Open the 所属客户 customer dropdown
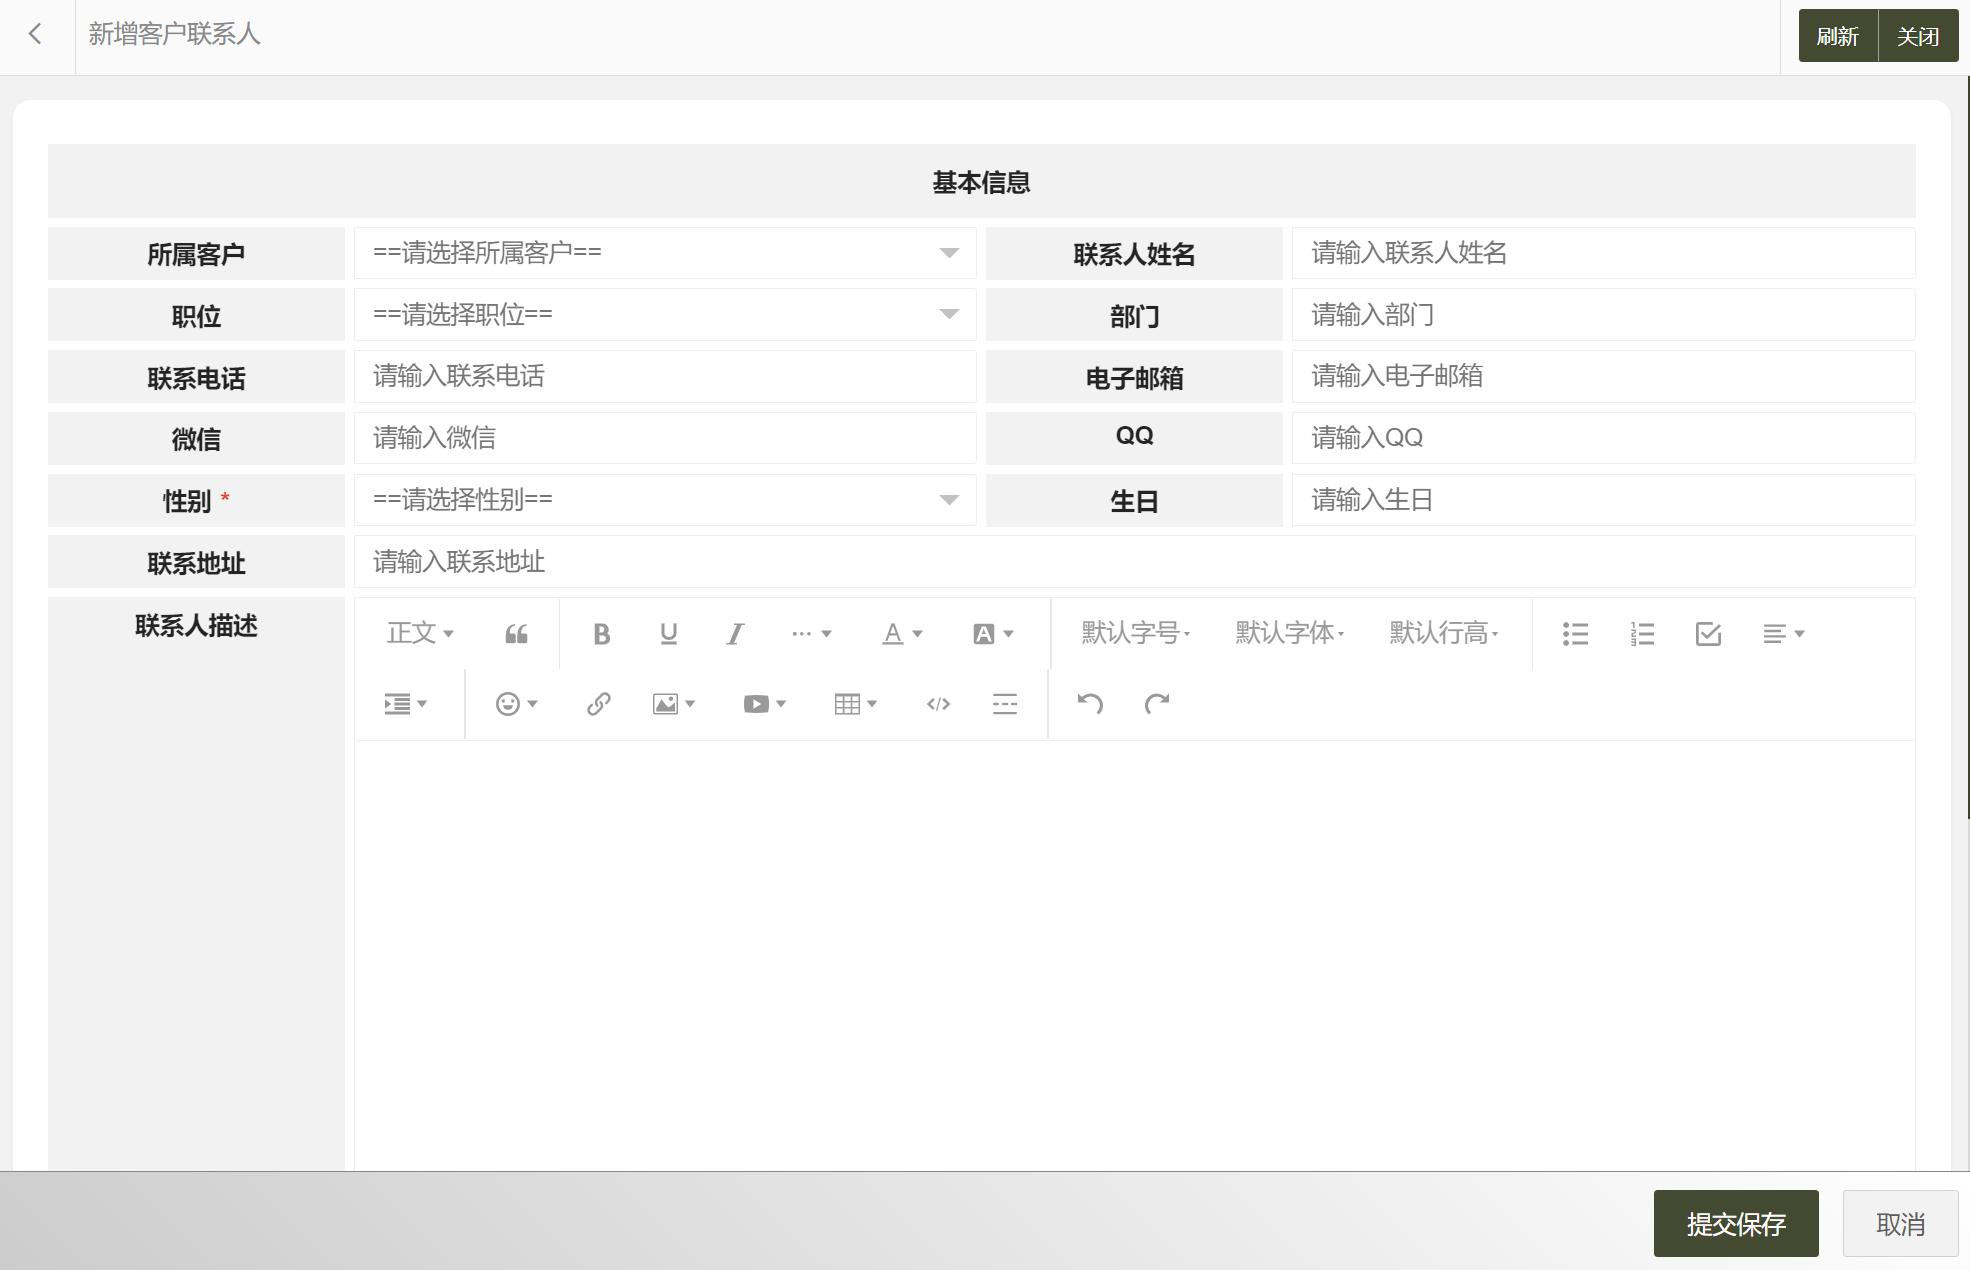Viewport: 1970px width, 1270px height. [x=664, y=253]
